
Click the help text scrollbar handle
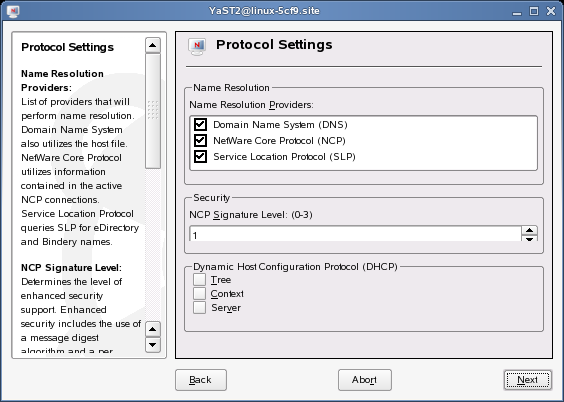click(153, 111)
